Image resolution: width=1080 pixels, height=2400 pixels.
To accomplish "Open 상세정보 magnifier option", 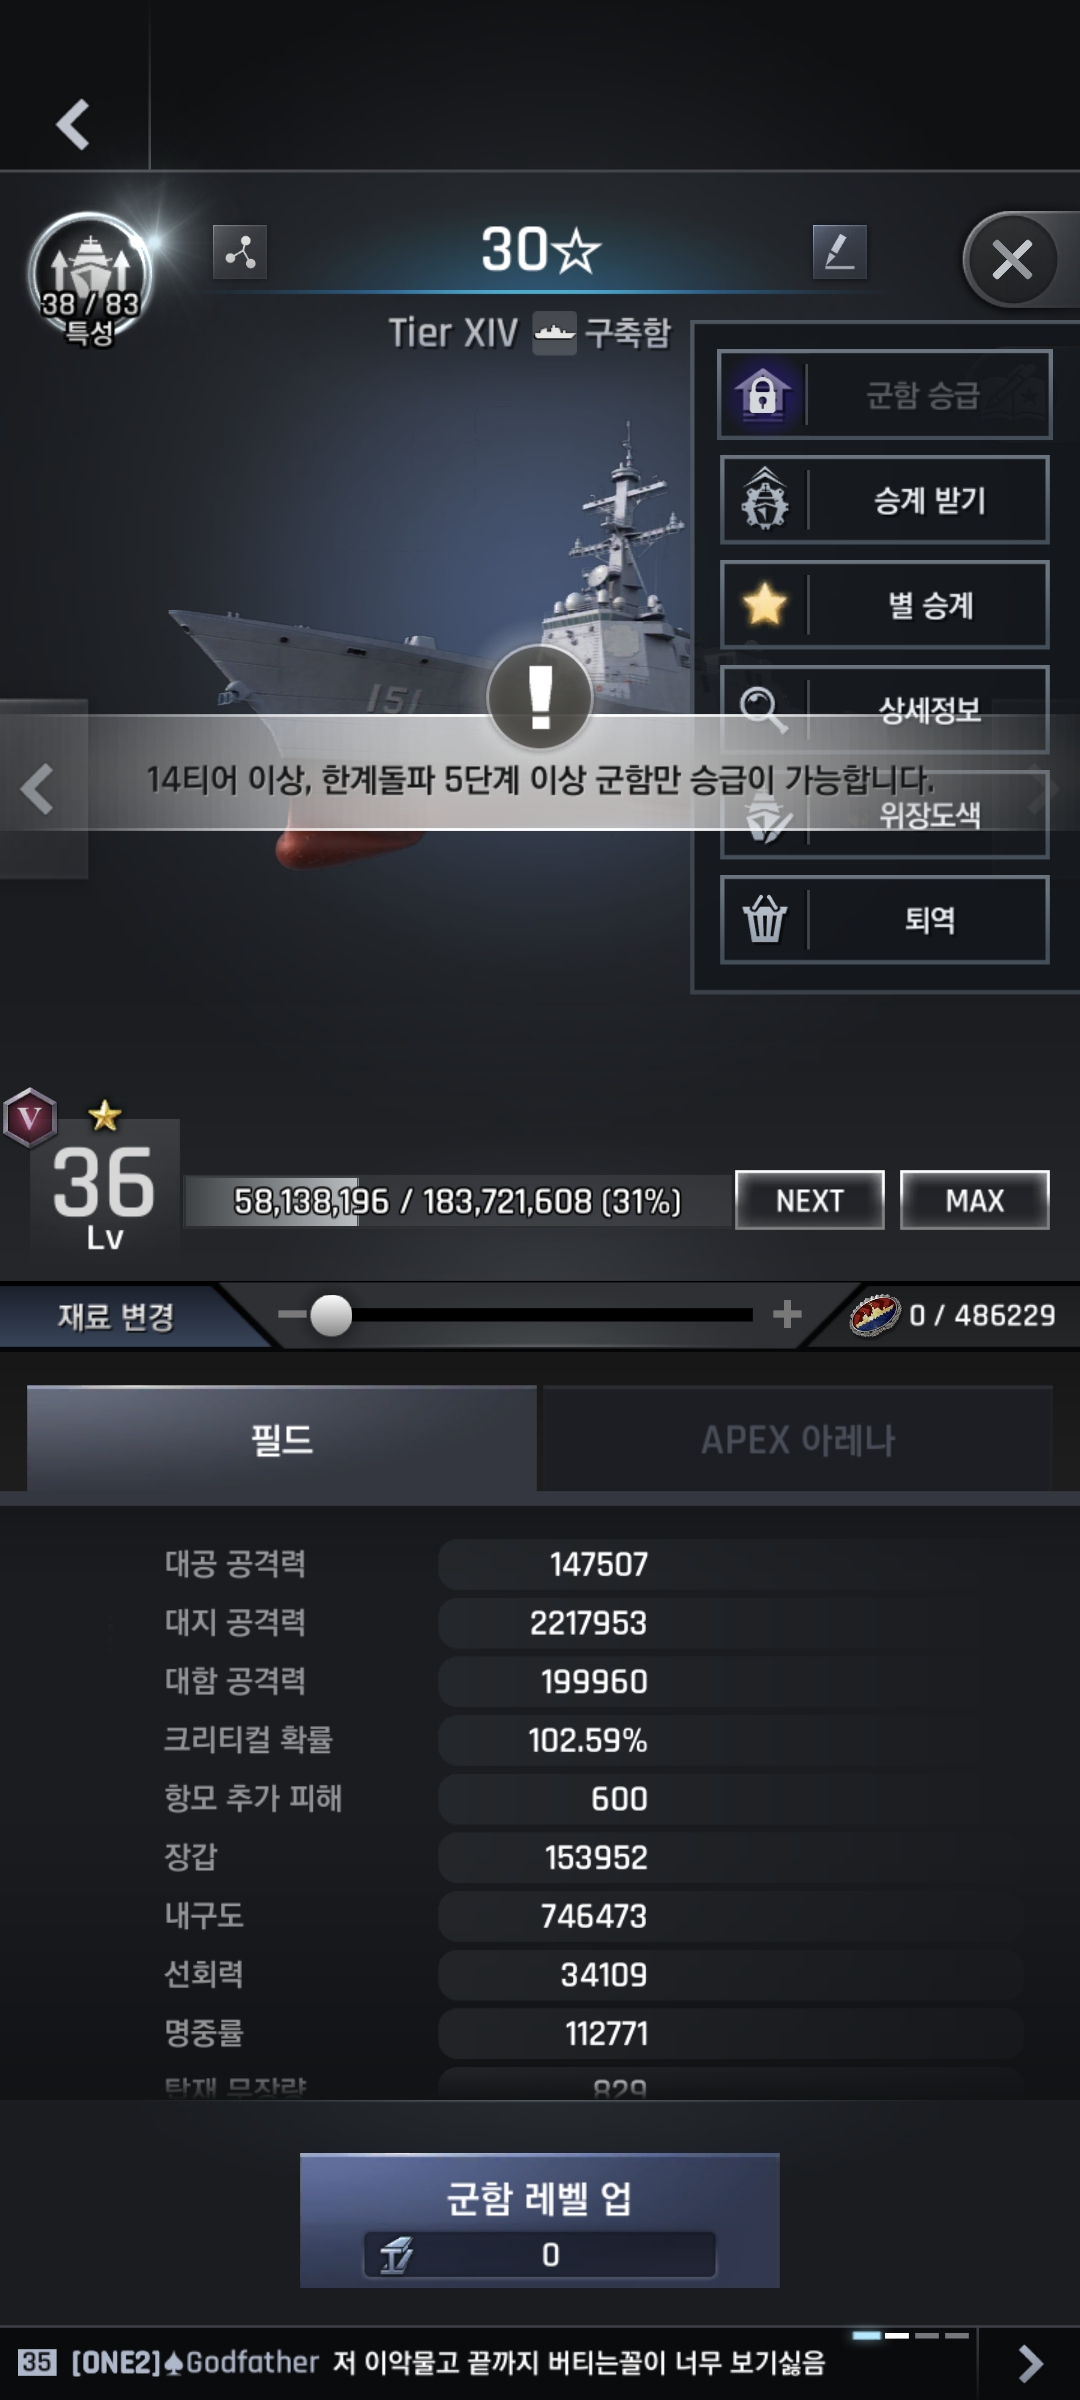I will (884, 709).
